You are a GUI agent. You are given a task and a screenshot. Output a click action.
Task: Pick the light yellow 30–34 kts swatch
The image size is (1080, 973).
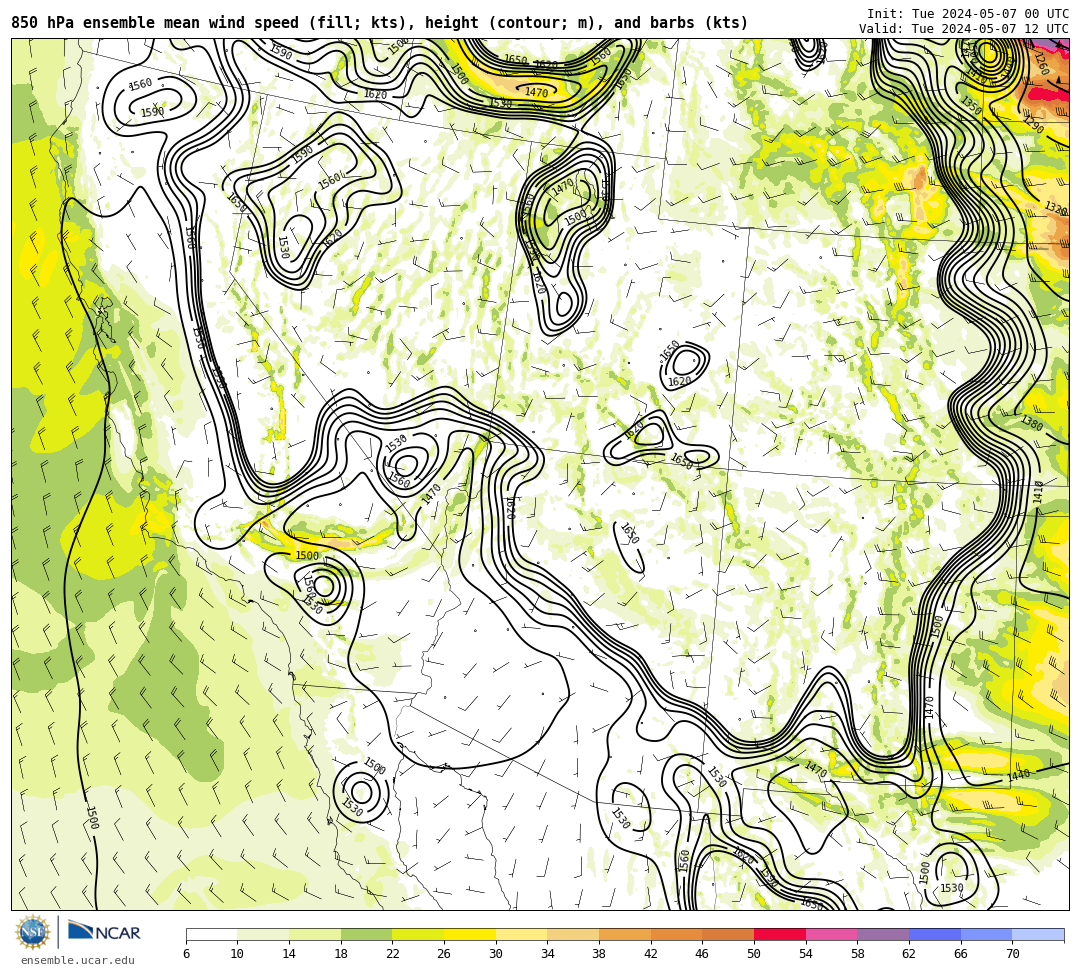(x=521, y=934)
